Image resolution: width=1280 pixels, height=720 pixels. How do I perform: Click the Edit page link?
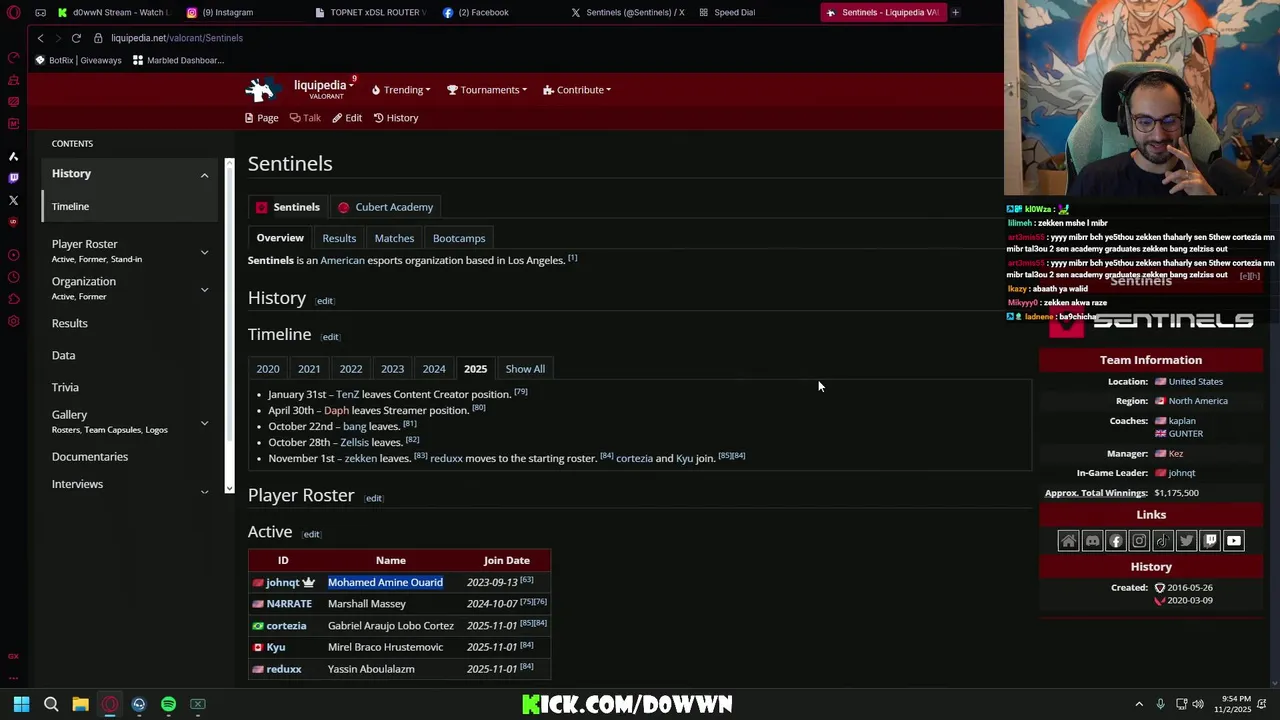tap(347, 118)
